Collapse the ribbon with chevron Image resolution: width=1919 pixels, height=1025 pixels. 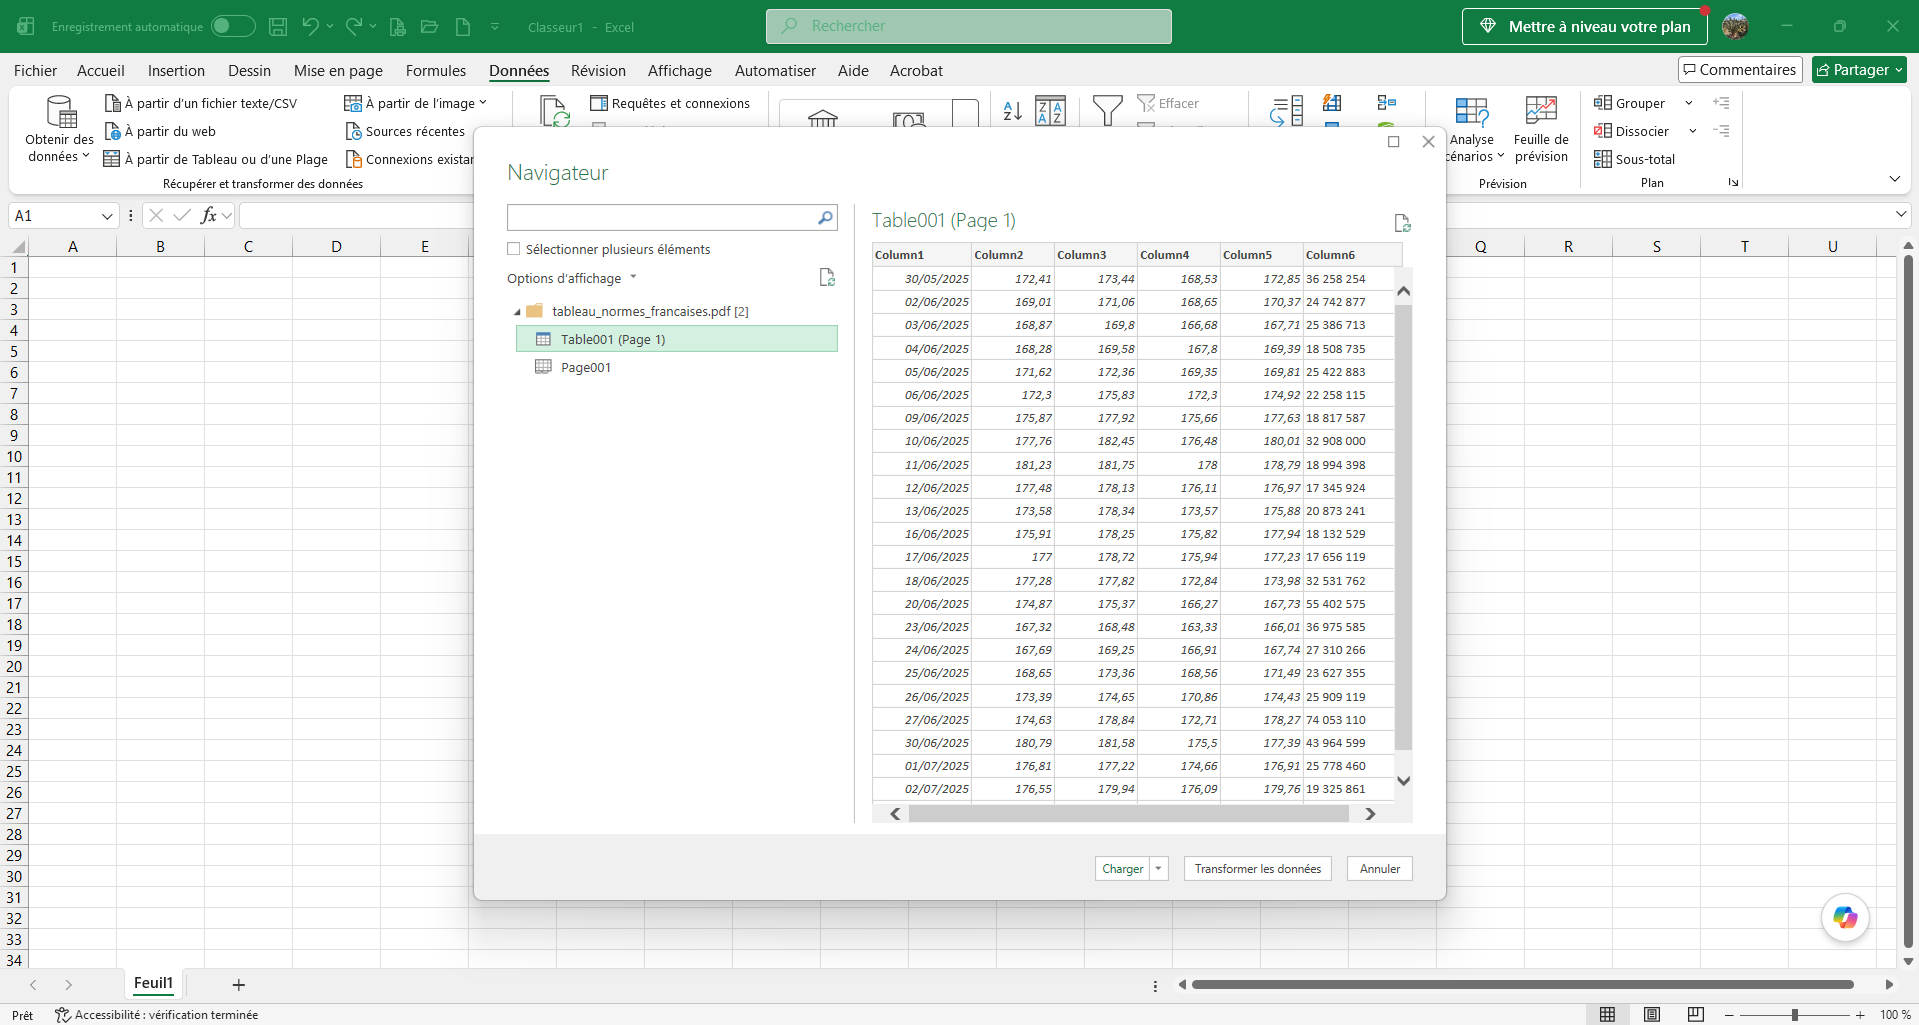(1895, 179)
